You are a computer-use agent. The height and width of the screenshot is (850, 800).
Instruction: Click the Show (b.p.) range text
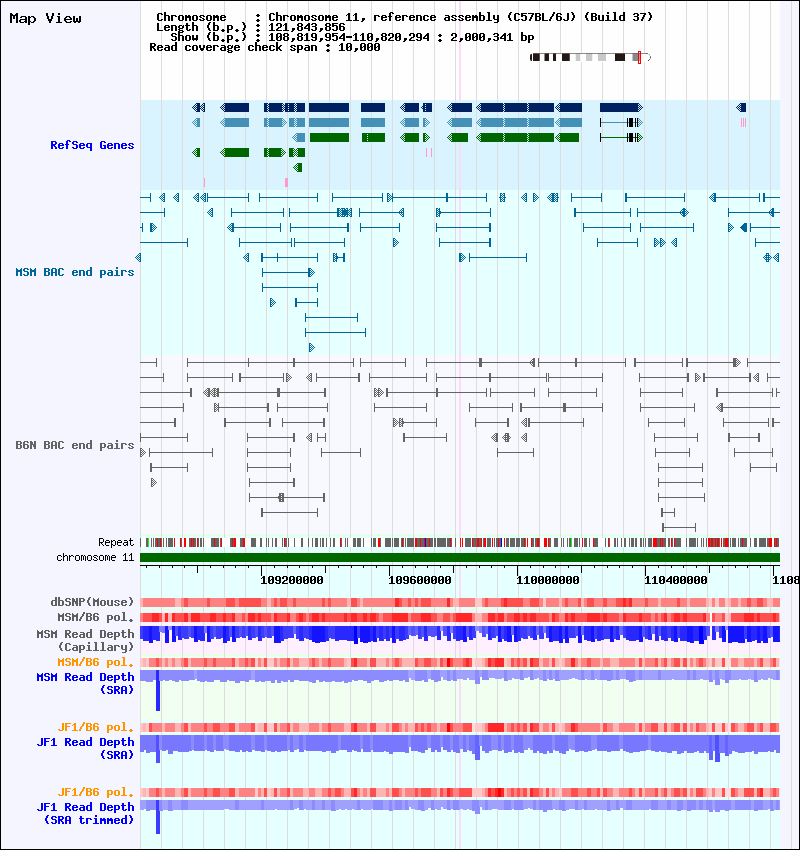(x=352, y=37)
